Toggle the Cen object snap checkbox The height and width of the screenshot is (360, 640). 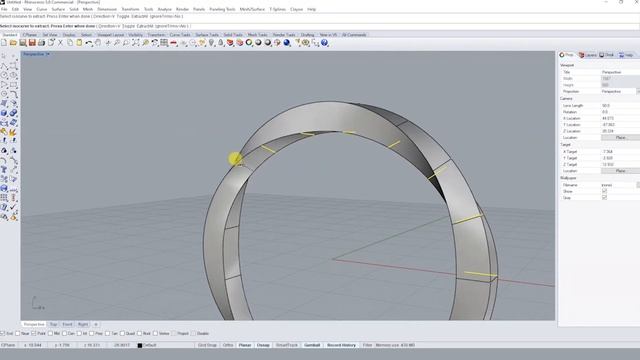click(64, 333)
